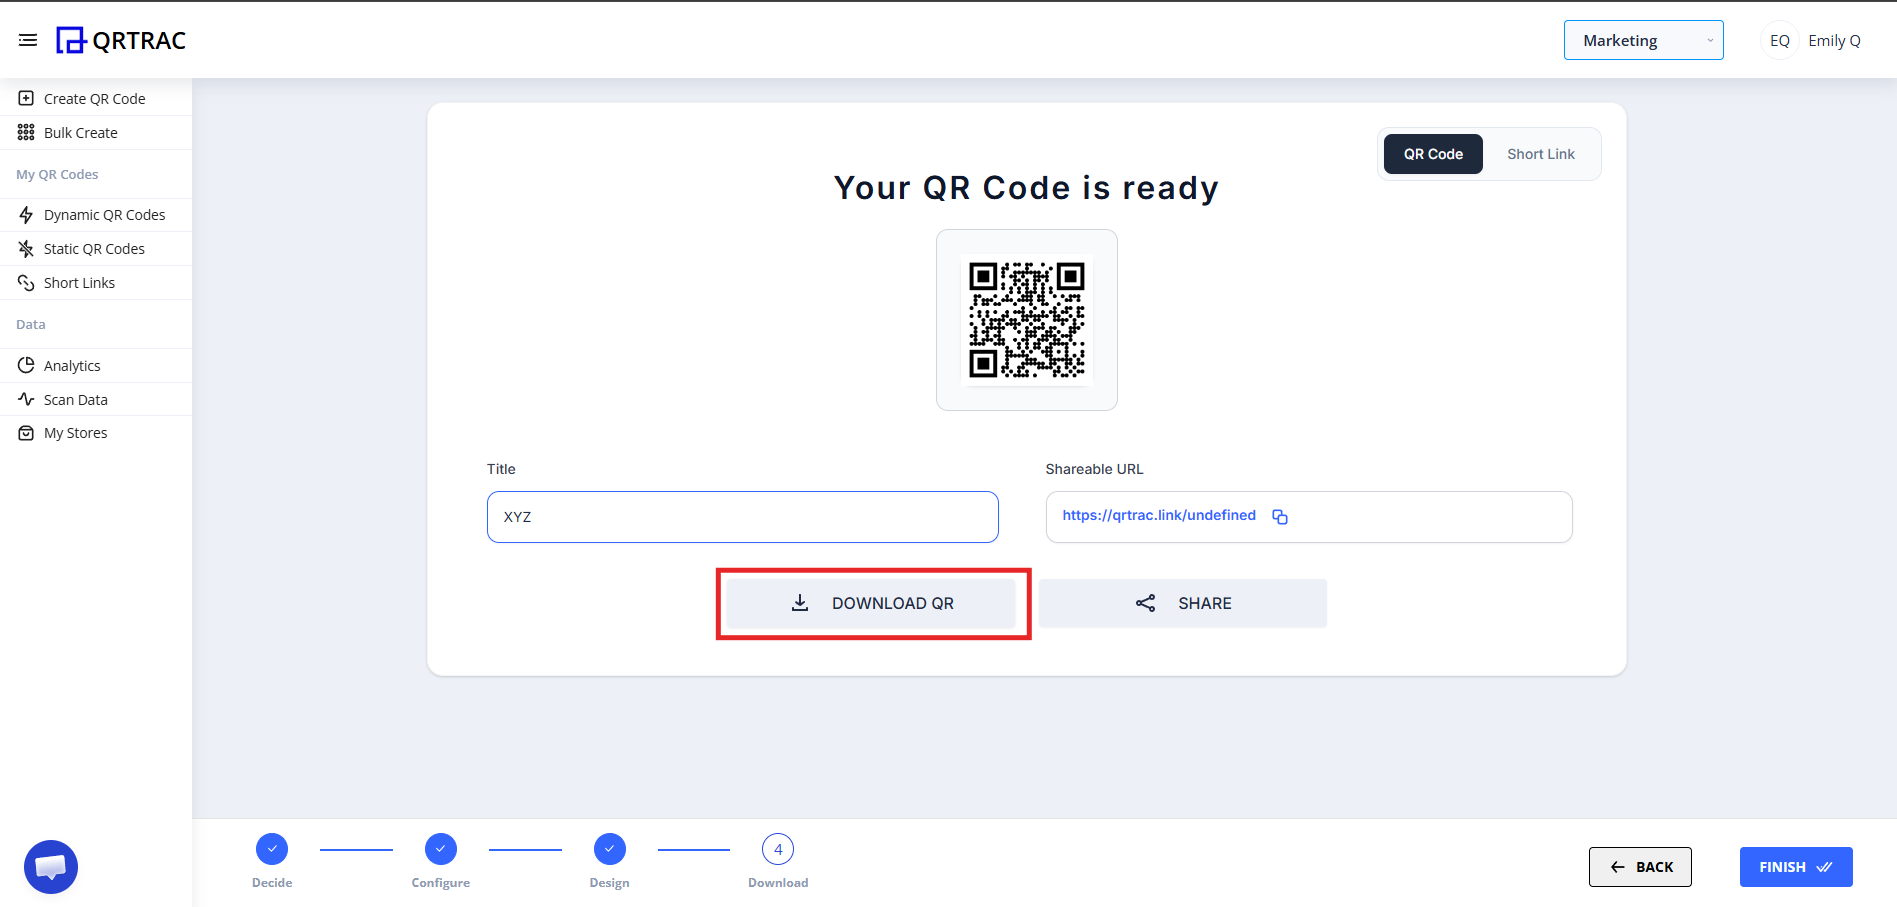
Task: Open the live chat bubble
Action: click(50, 866)
